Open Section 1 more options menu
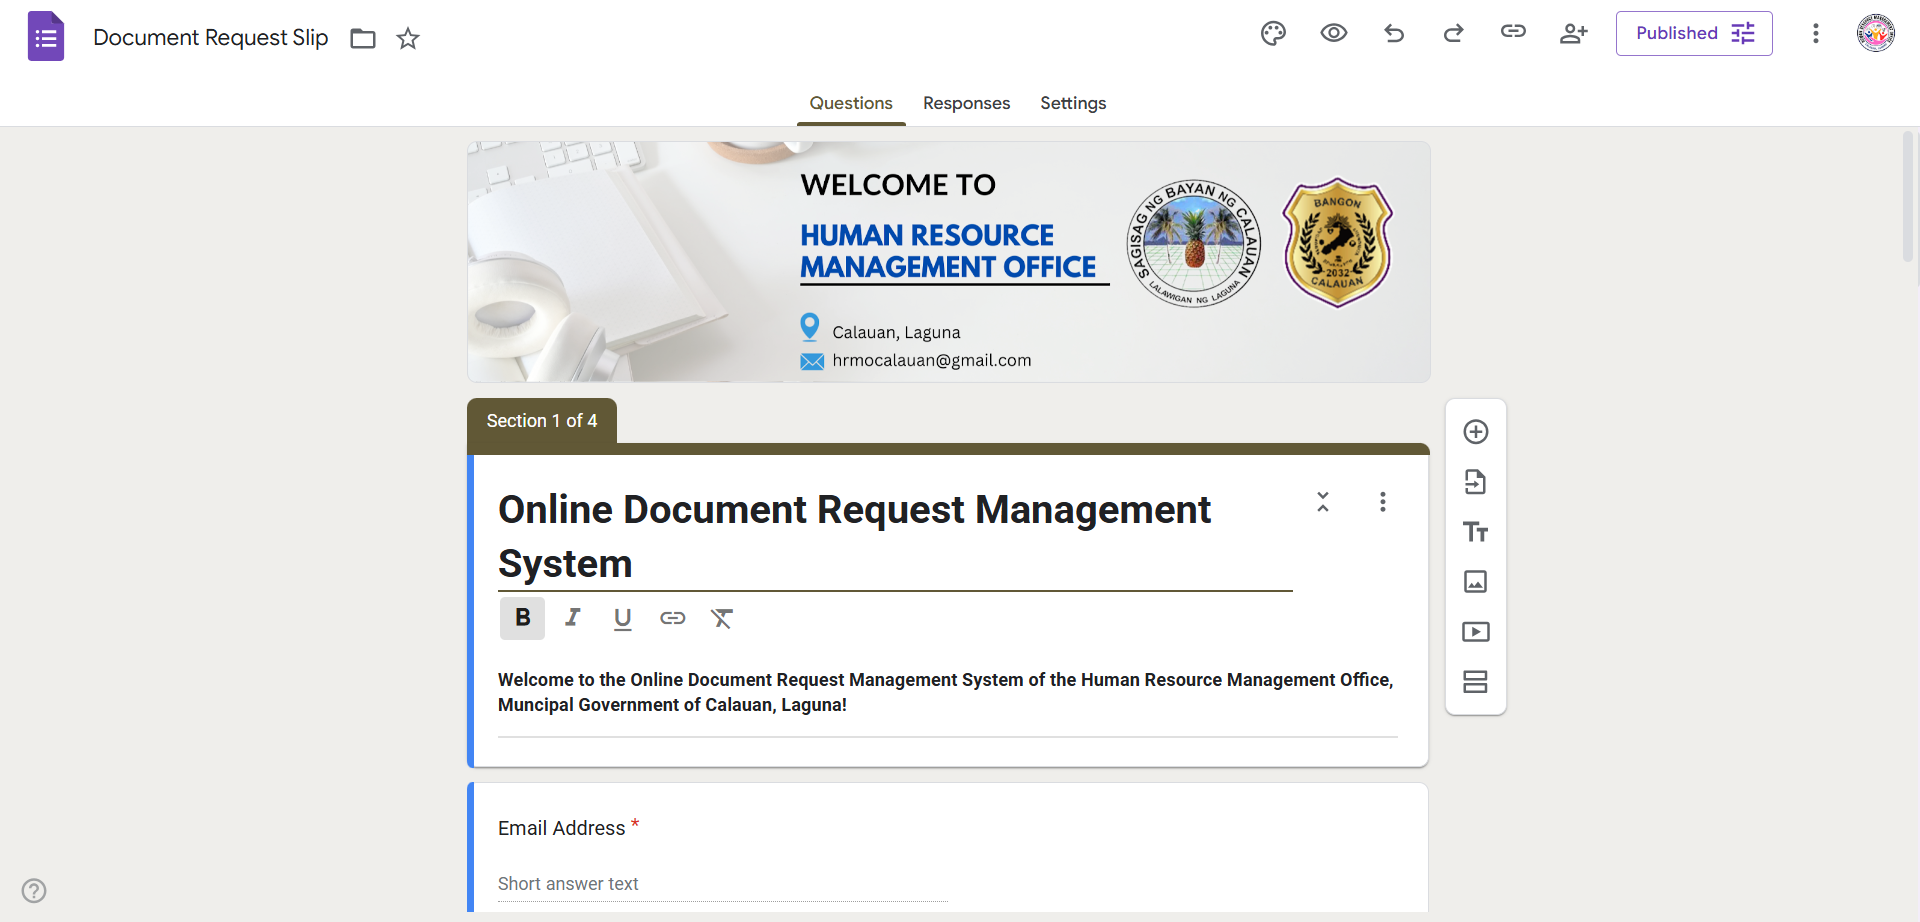The height and width of the screenshot is (922, 1920). click(x=1383, y=502)
